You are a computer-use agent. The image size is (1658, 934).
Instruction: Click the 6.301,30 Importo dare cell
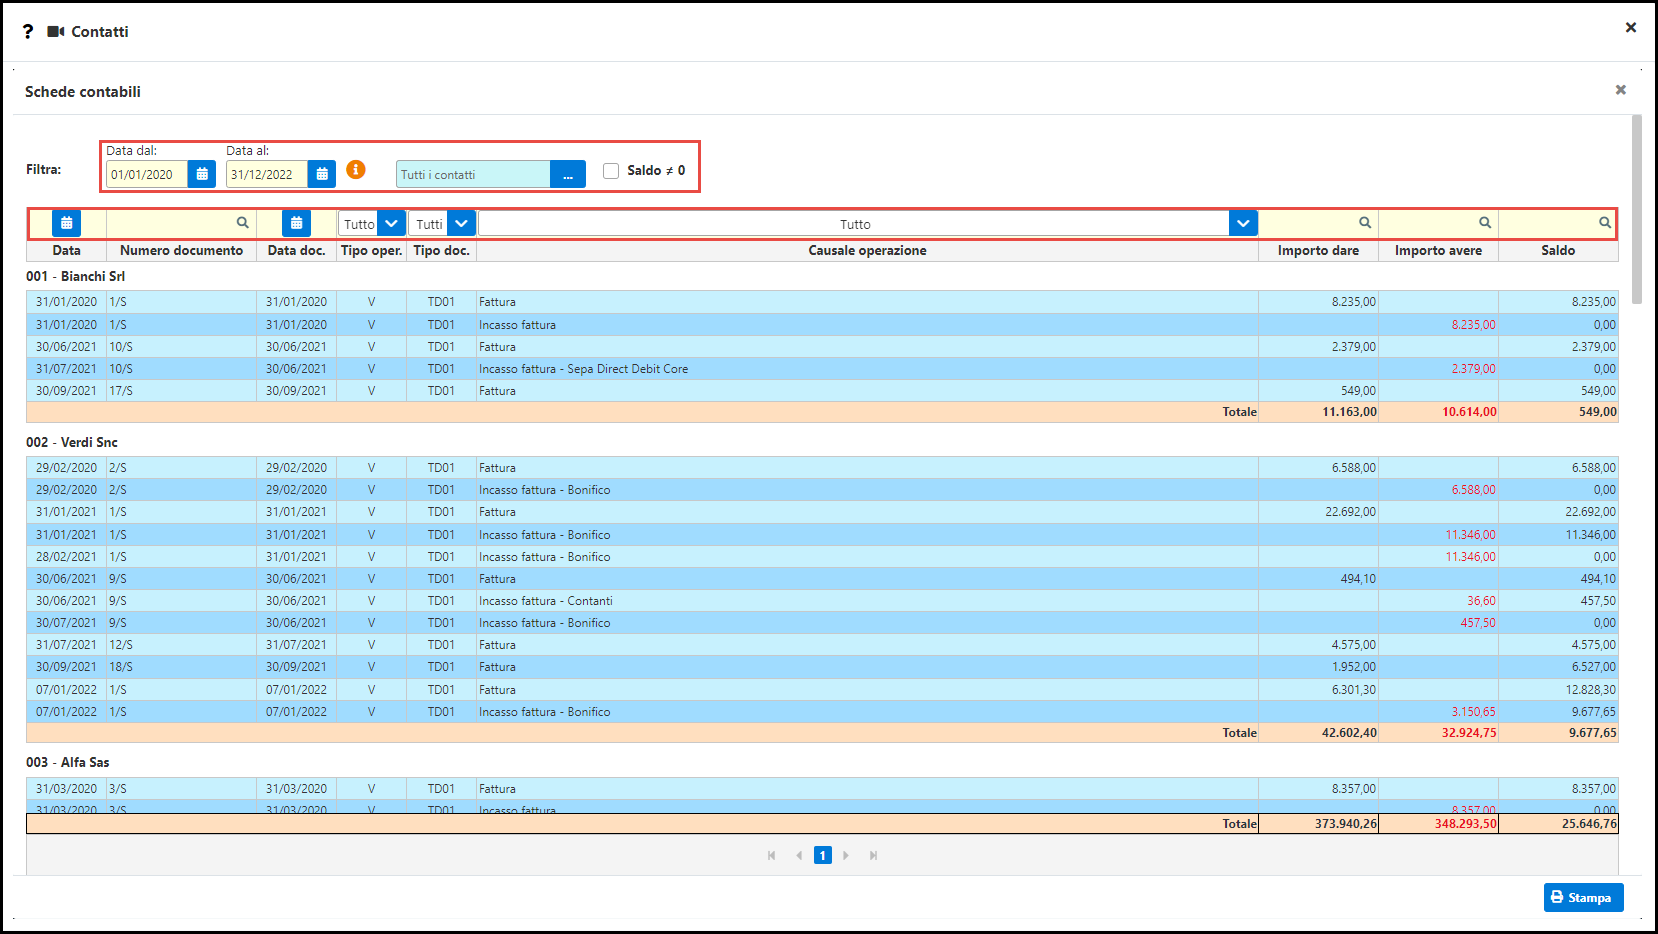click(1318, 690)
